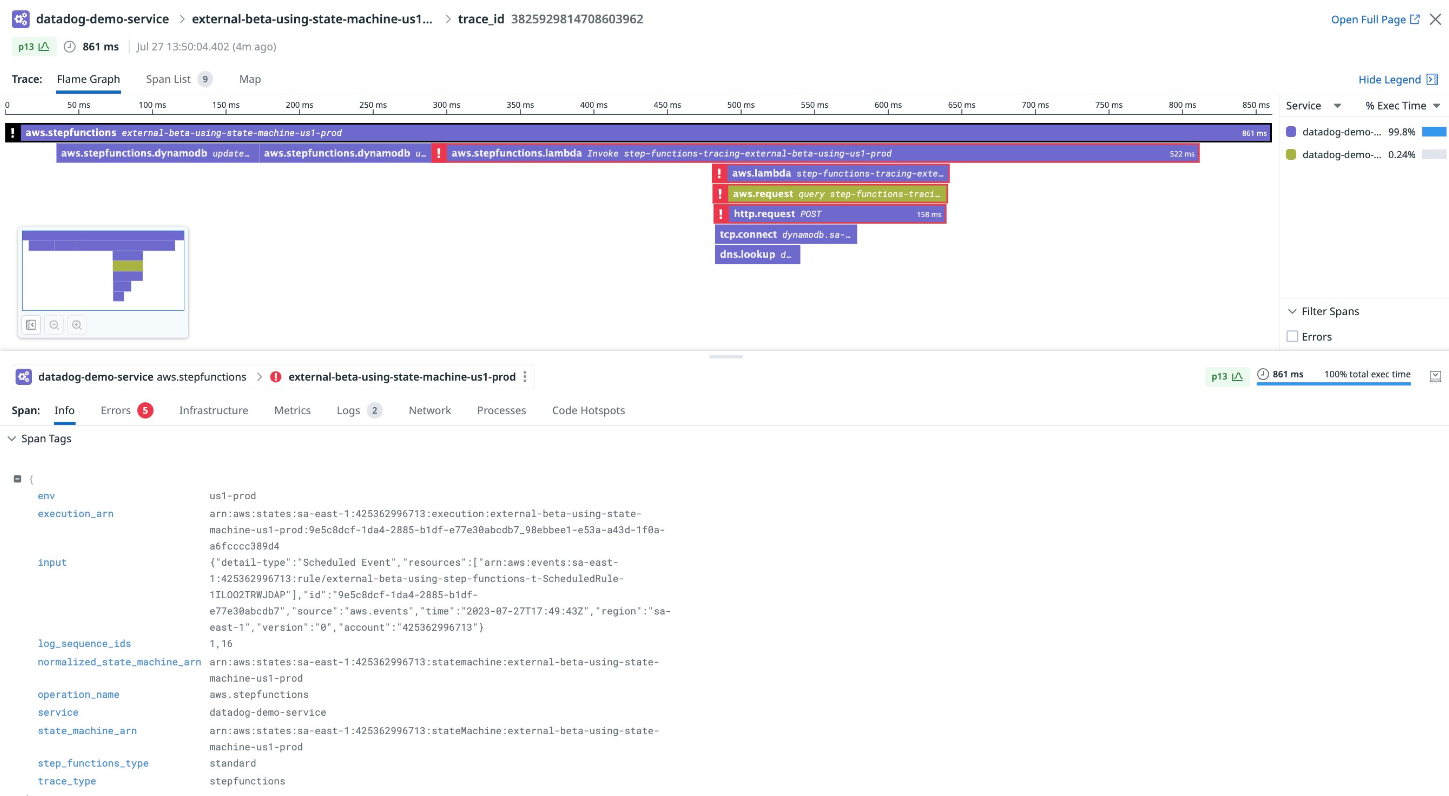Open the Info span tab
The width and height of the screenshot is (1449, 796).
coord(64,410)
